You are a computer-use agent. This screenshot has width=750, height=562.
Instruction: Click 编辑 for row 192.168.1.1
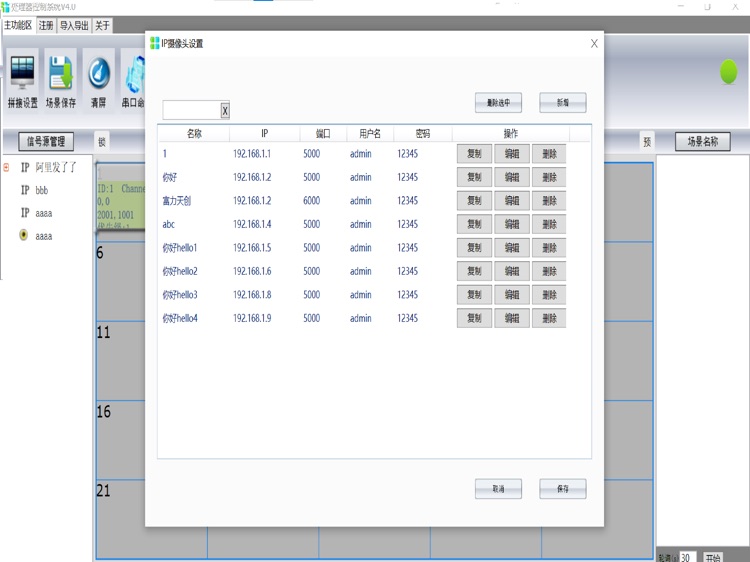512,154
